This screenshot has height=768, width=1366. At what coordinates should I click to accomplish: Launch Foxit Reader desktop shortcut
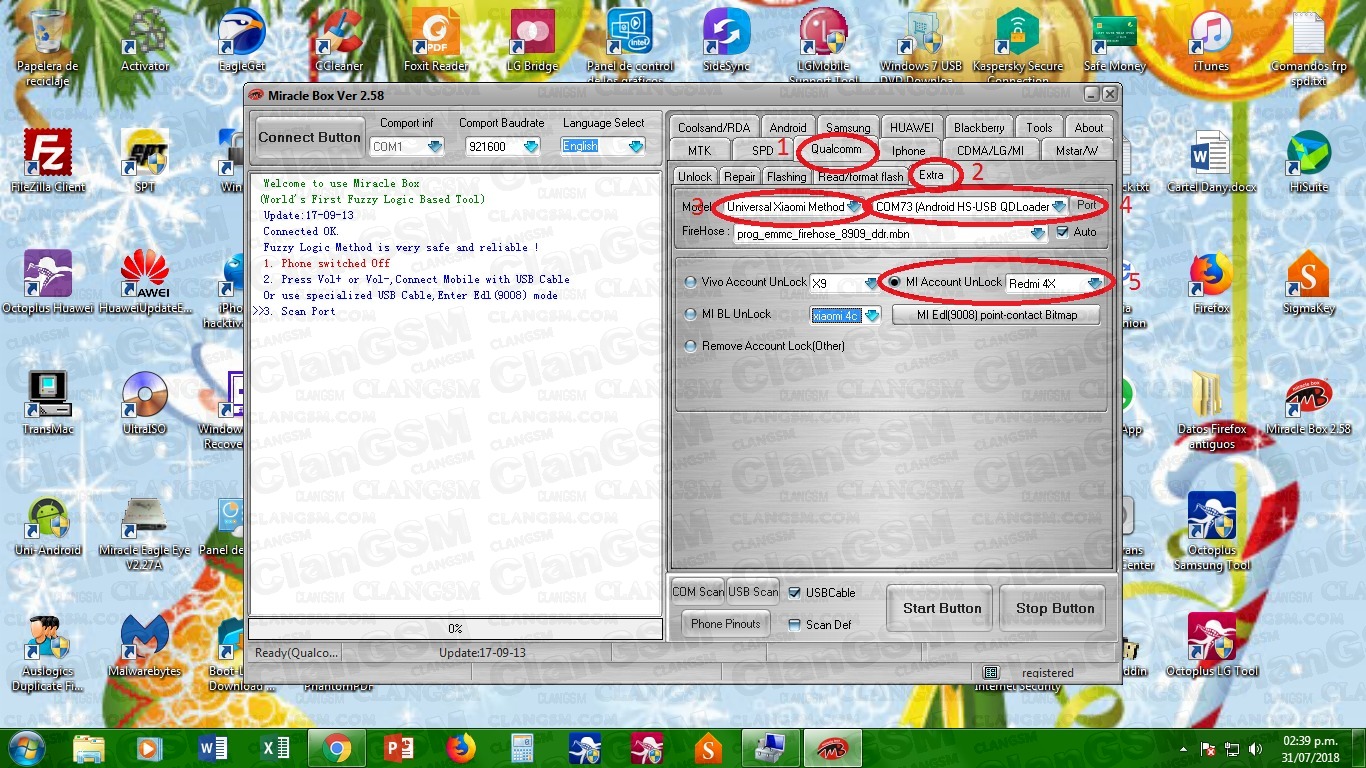click(436, 40)
